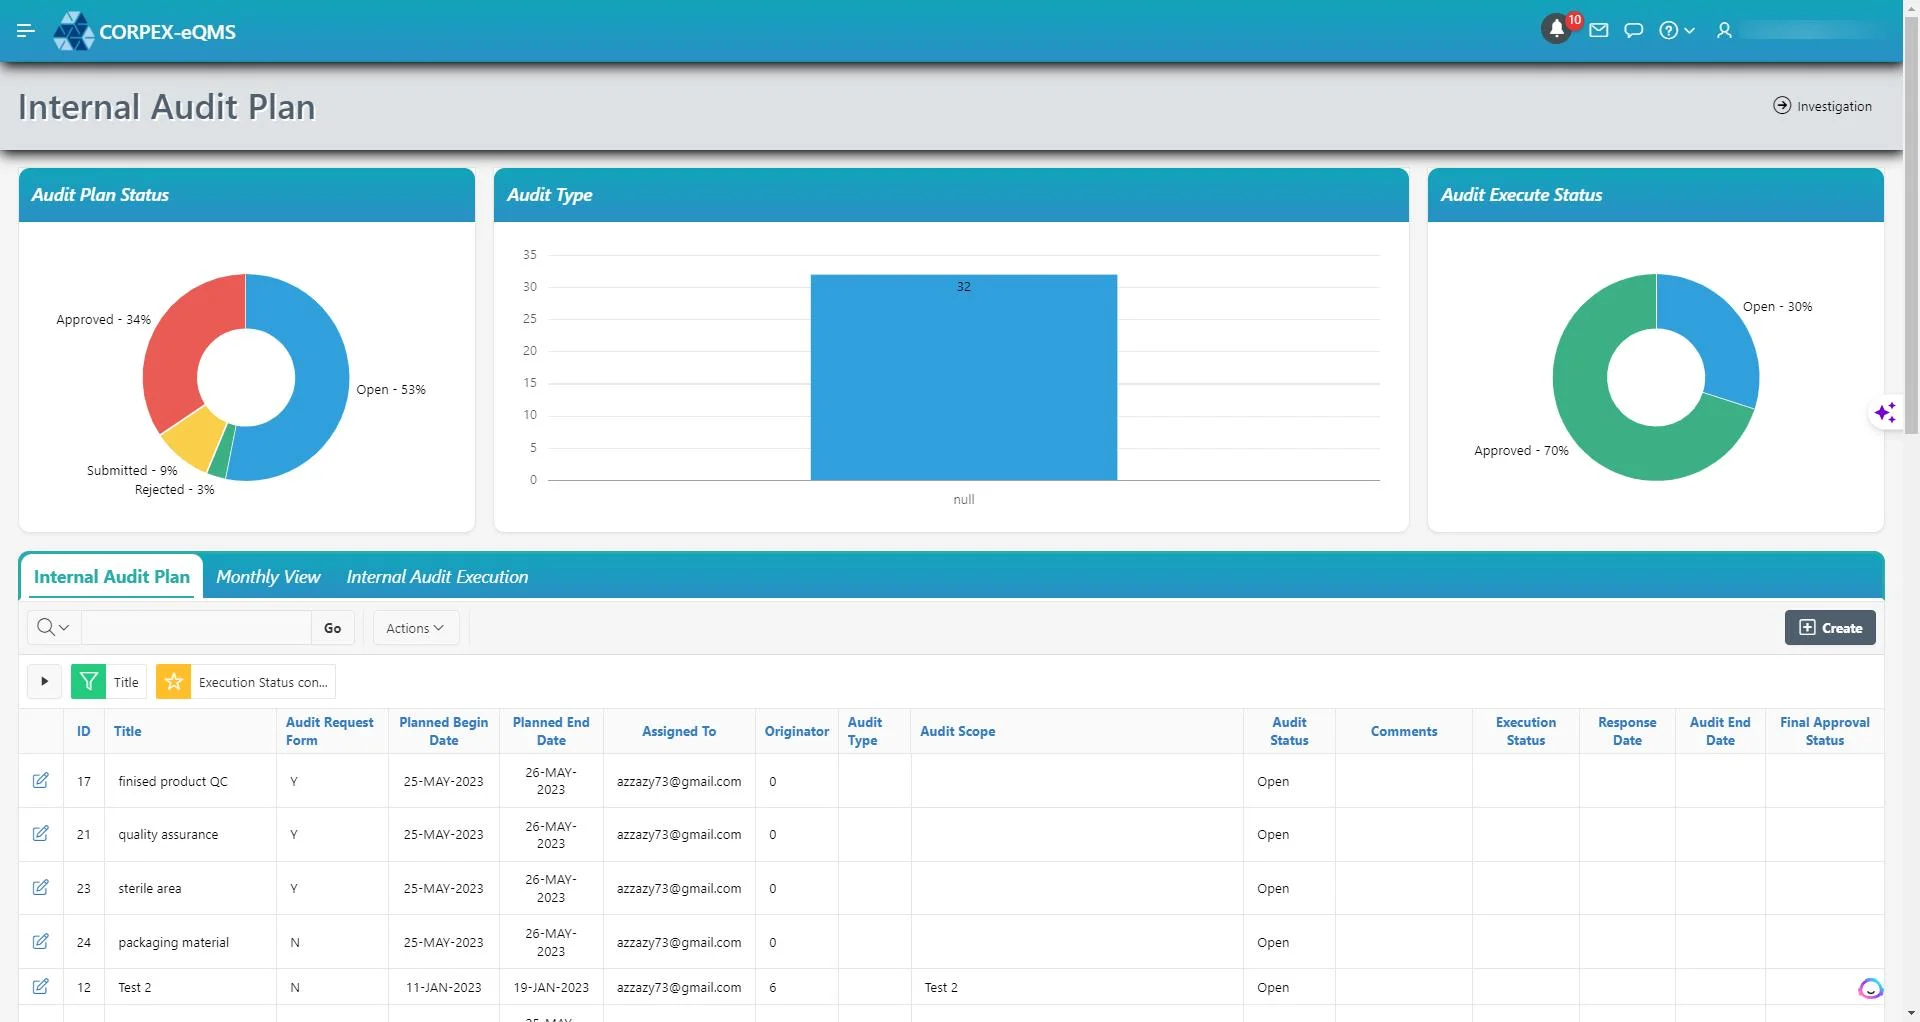Image resolution: width=1920 pixels, height=1022 pixels.
Task: Open the Investigation link
Action: pyautogui.click(x=1823, y=106)
